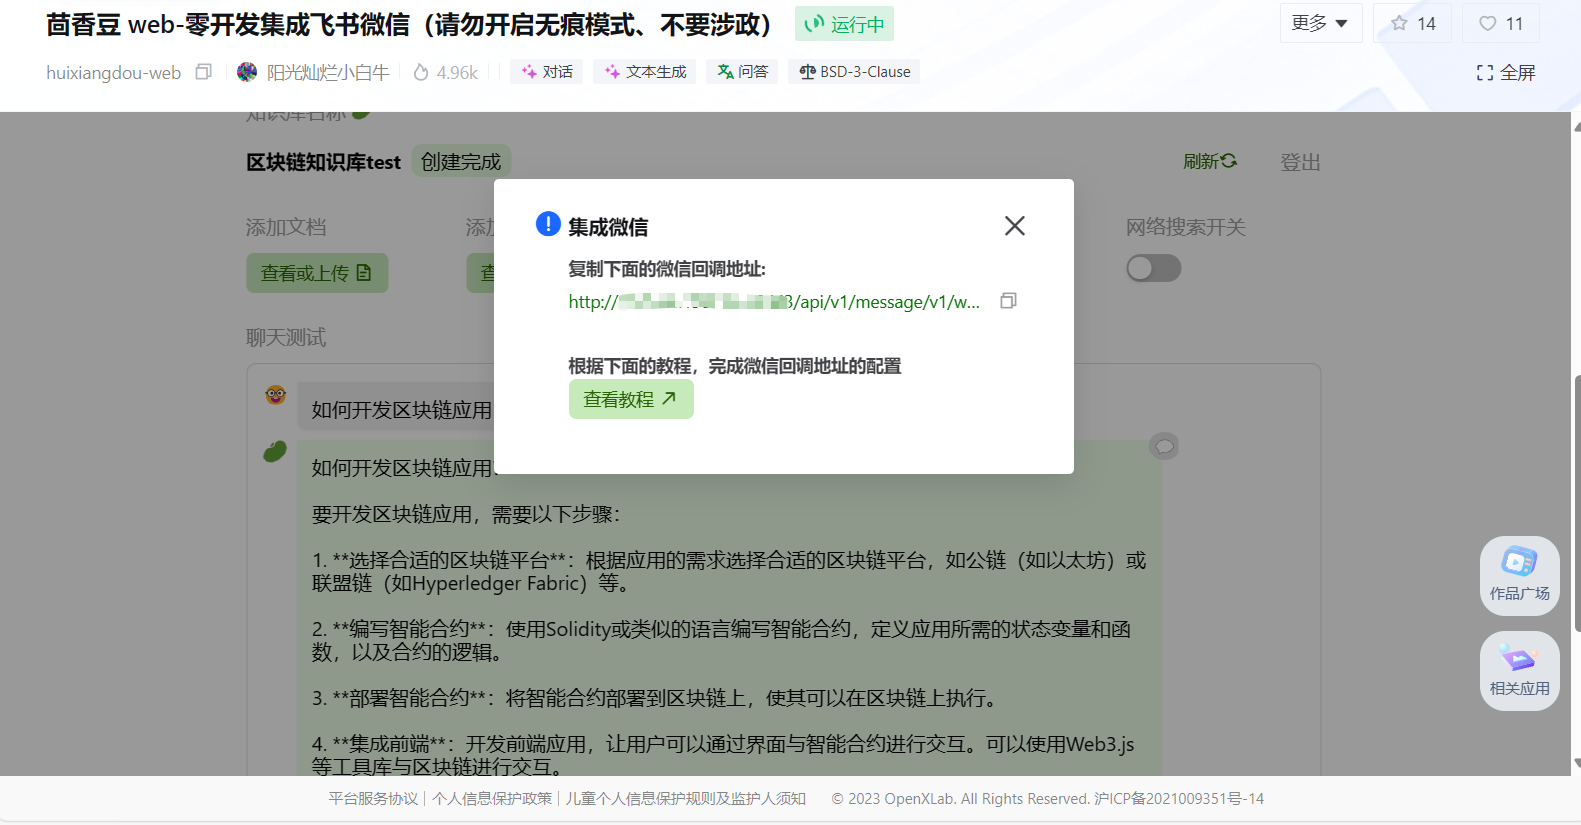This screenshot has height=825, width=1581.
Task: Enter fullscreen with 全屏 button
Action: click(x=1505, y=73)
